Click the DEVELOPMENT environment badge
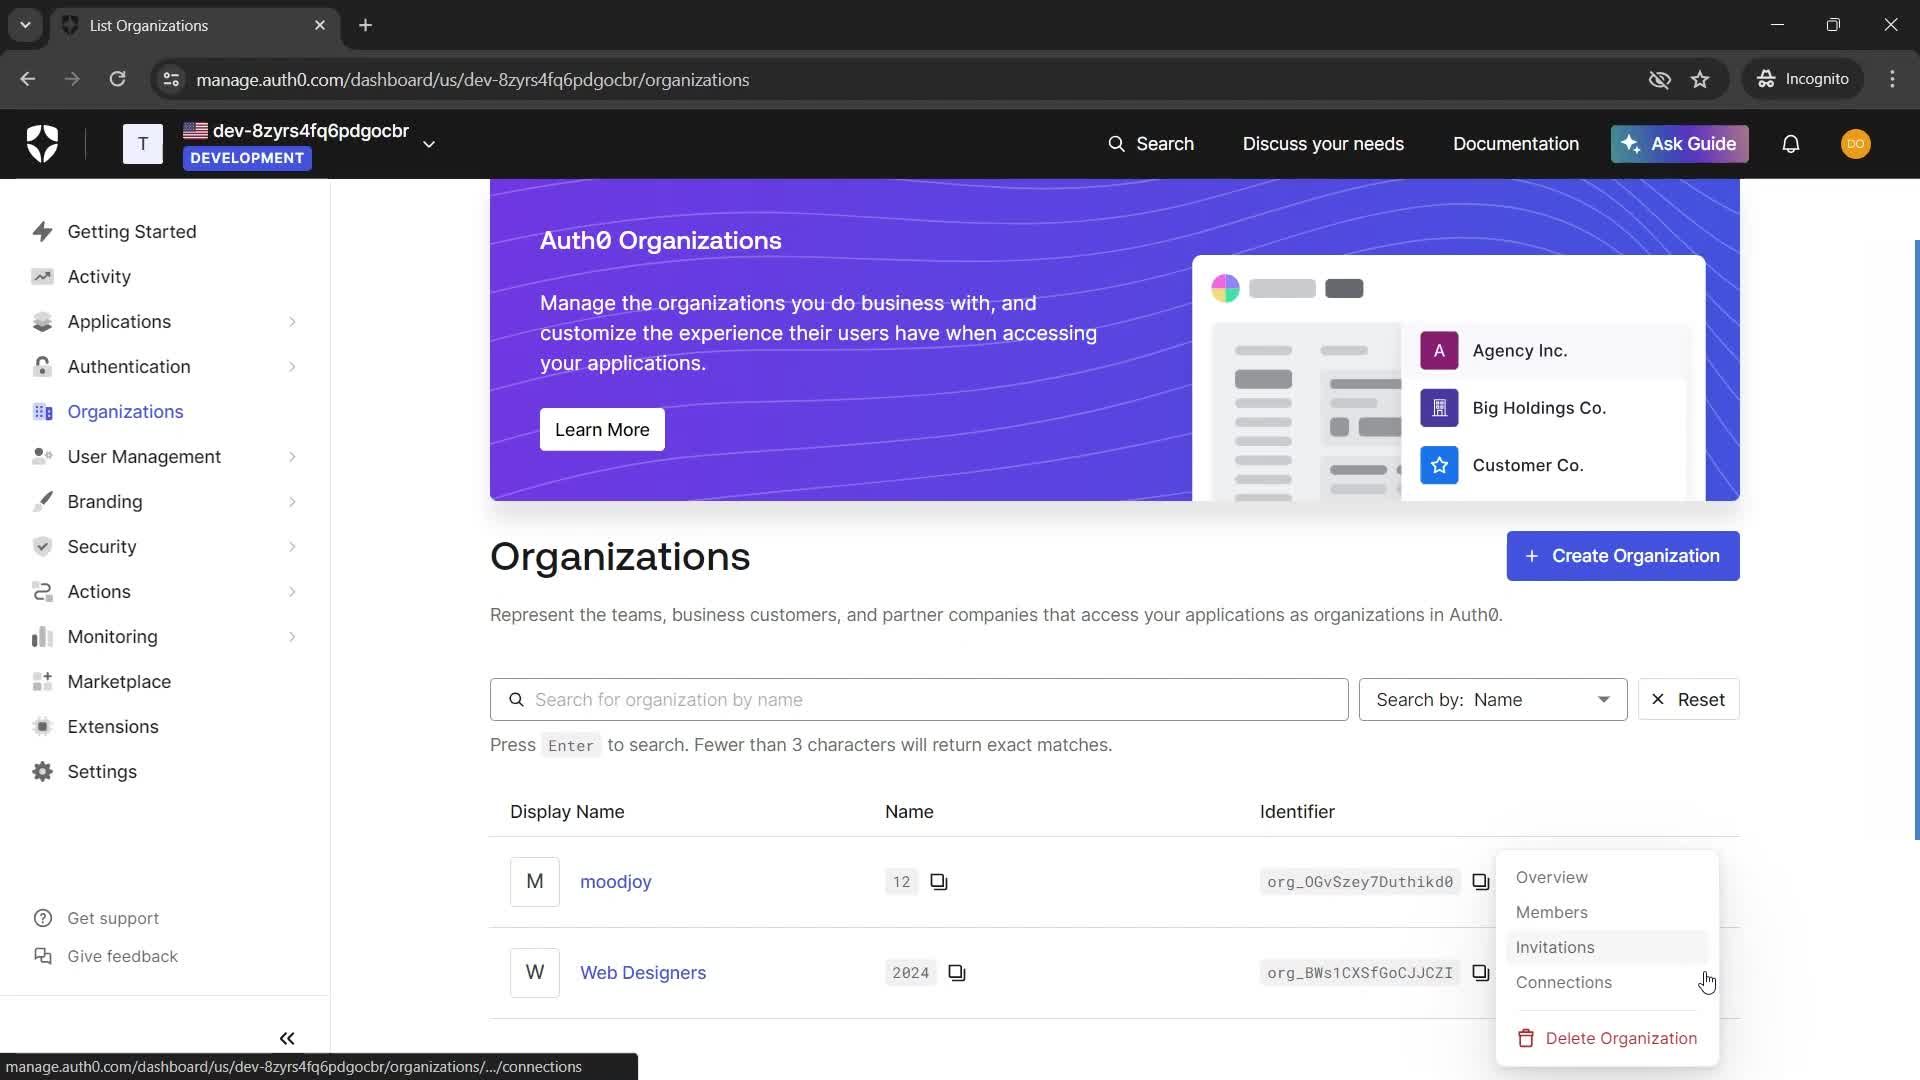This screenshot has height=1080, width=1920. pos(247,158)
